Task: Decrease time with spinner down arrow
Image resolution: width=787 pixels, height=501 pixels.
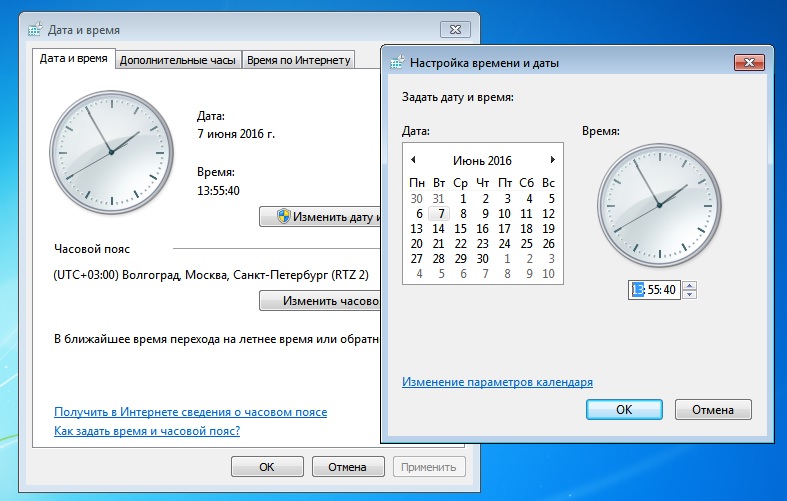Action: tap(690, 294)
